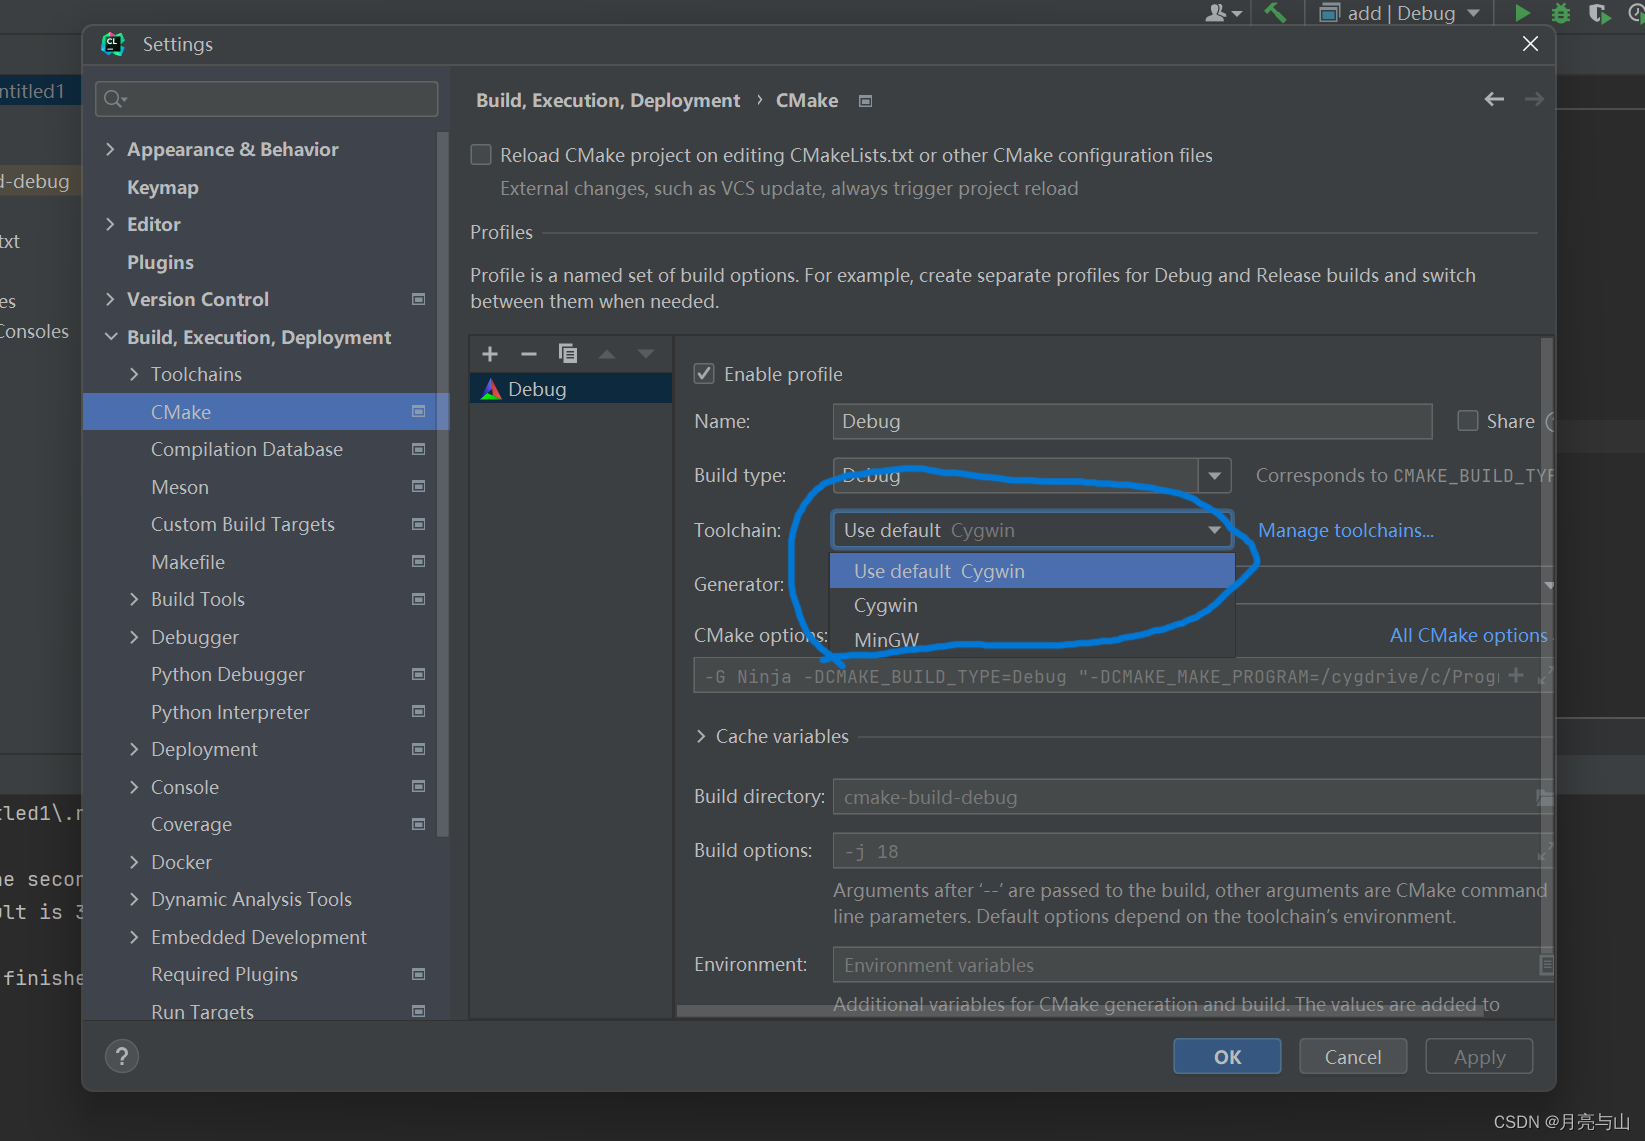Click the project icon beside Meson

pos(419,487)
